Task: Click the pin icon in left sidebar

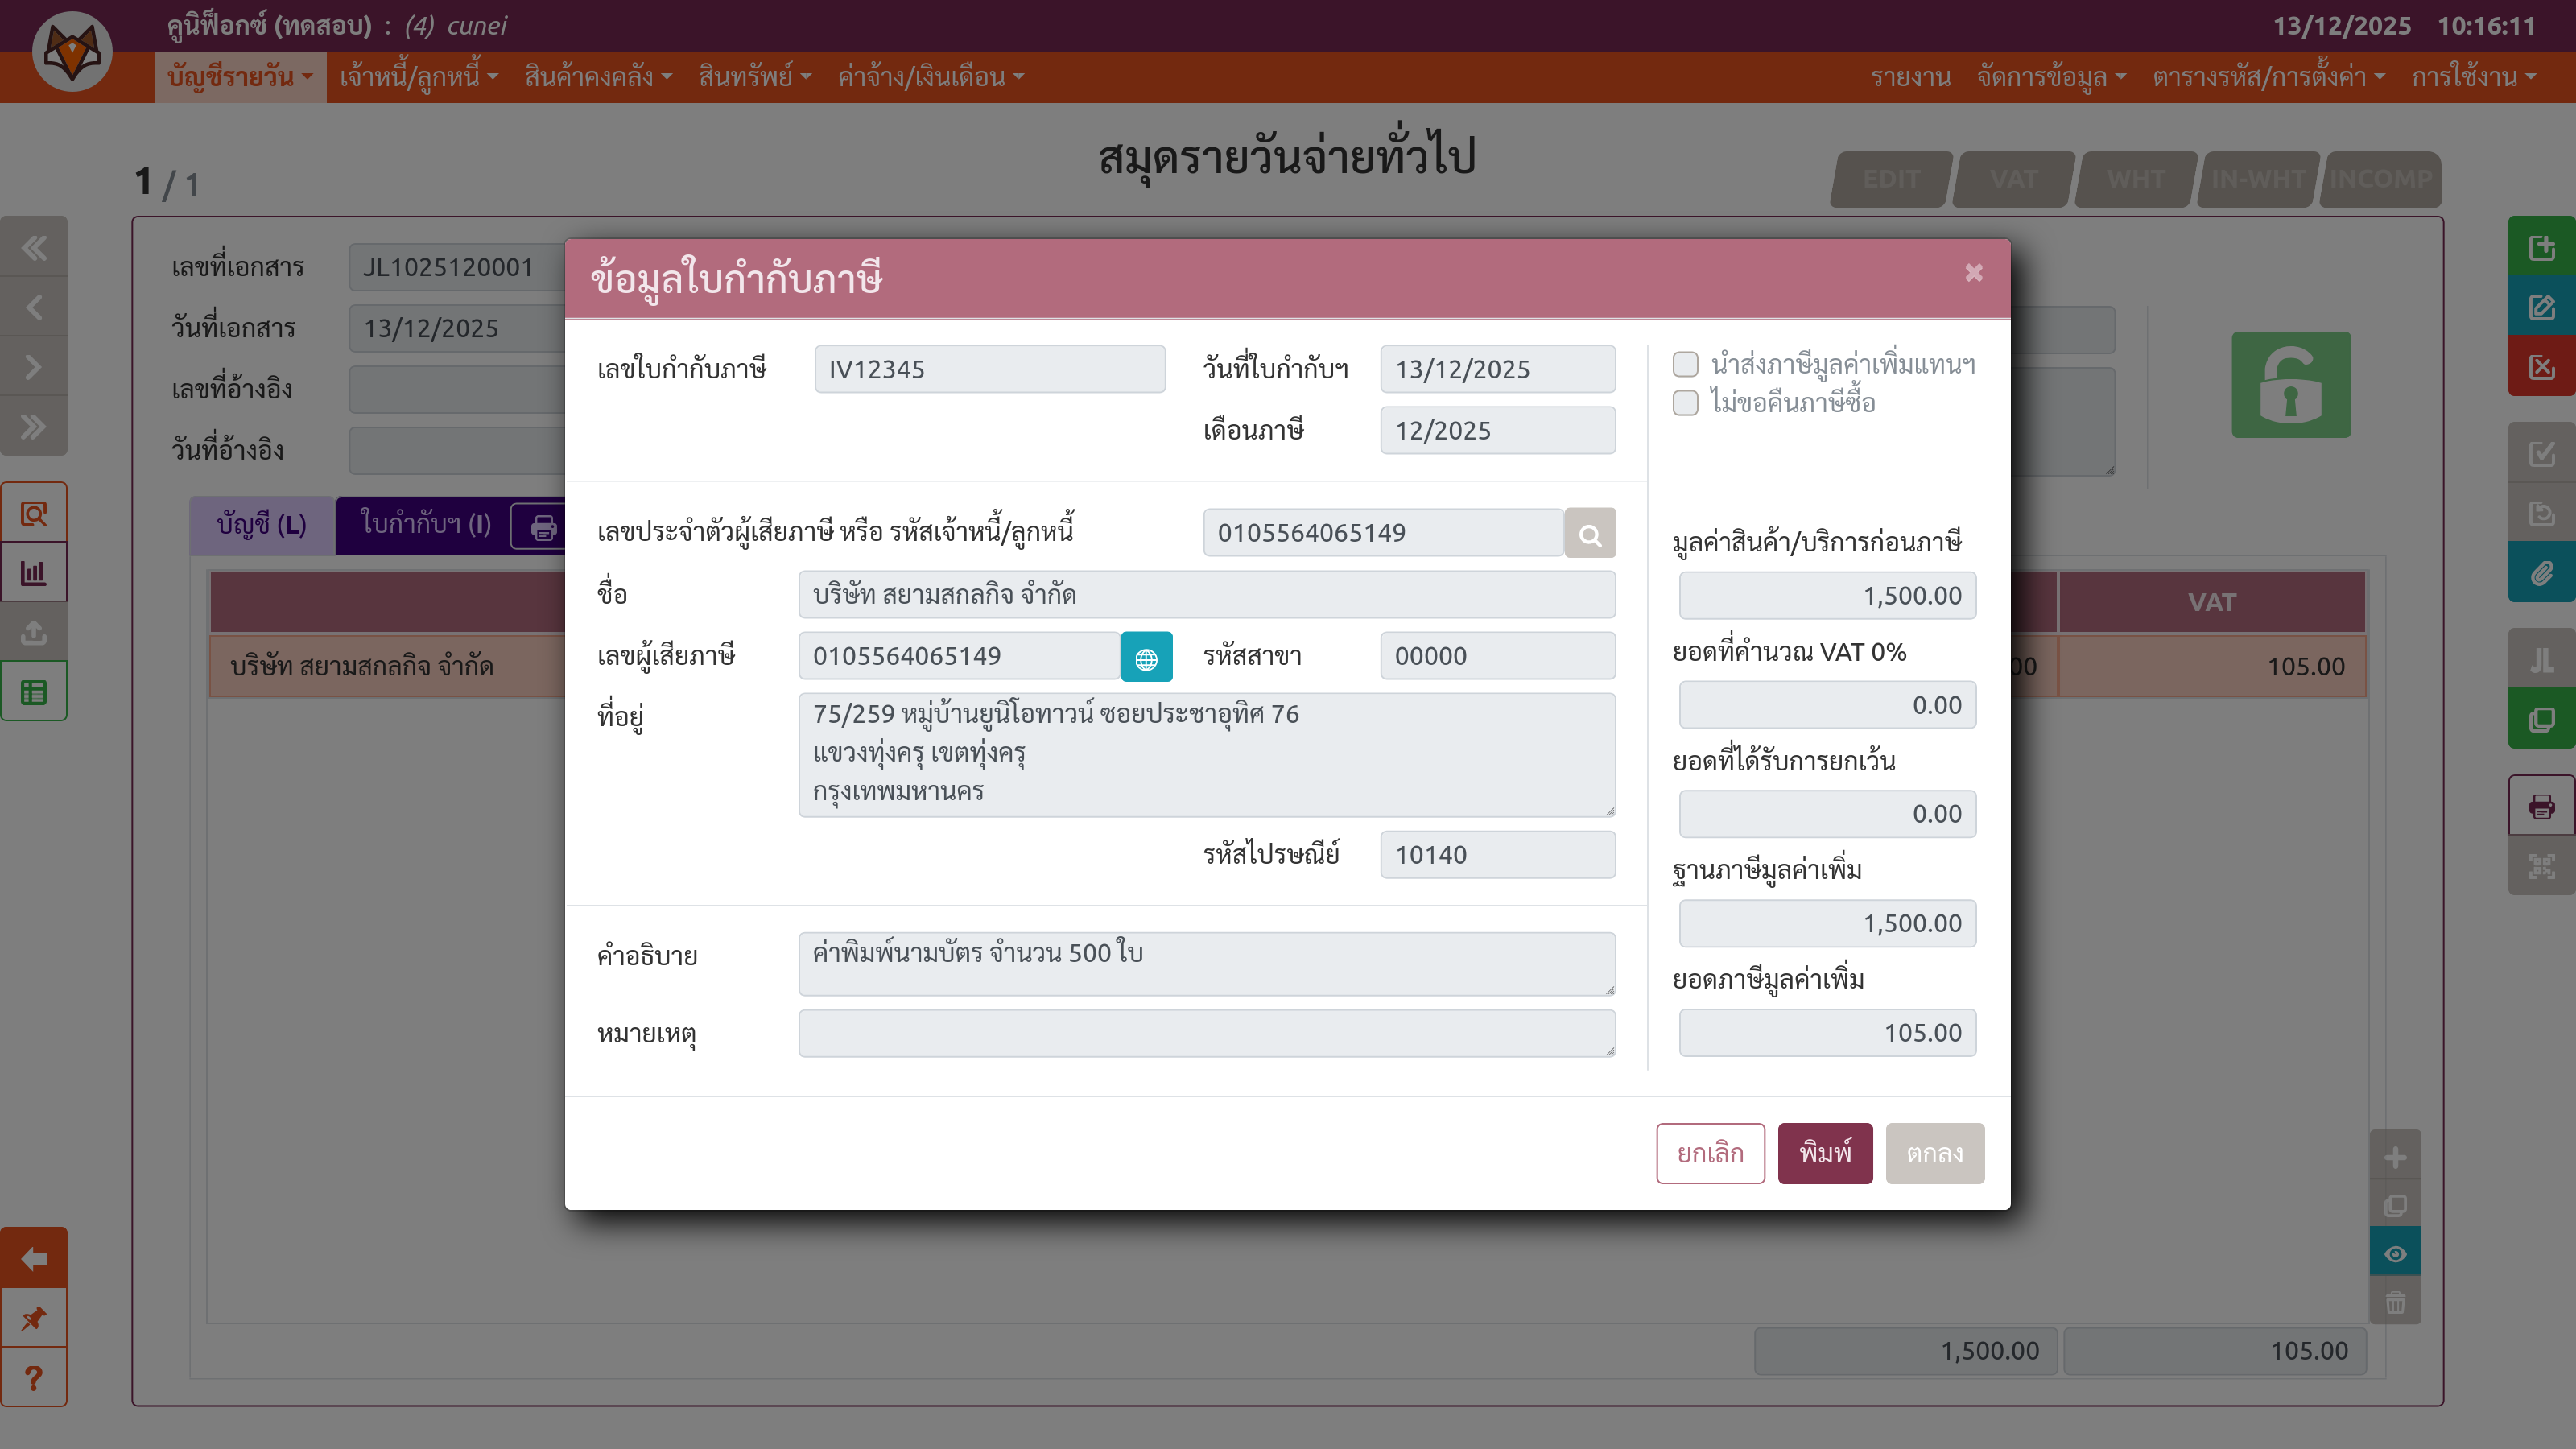Action: (34, 1318)
